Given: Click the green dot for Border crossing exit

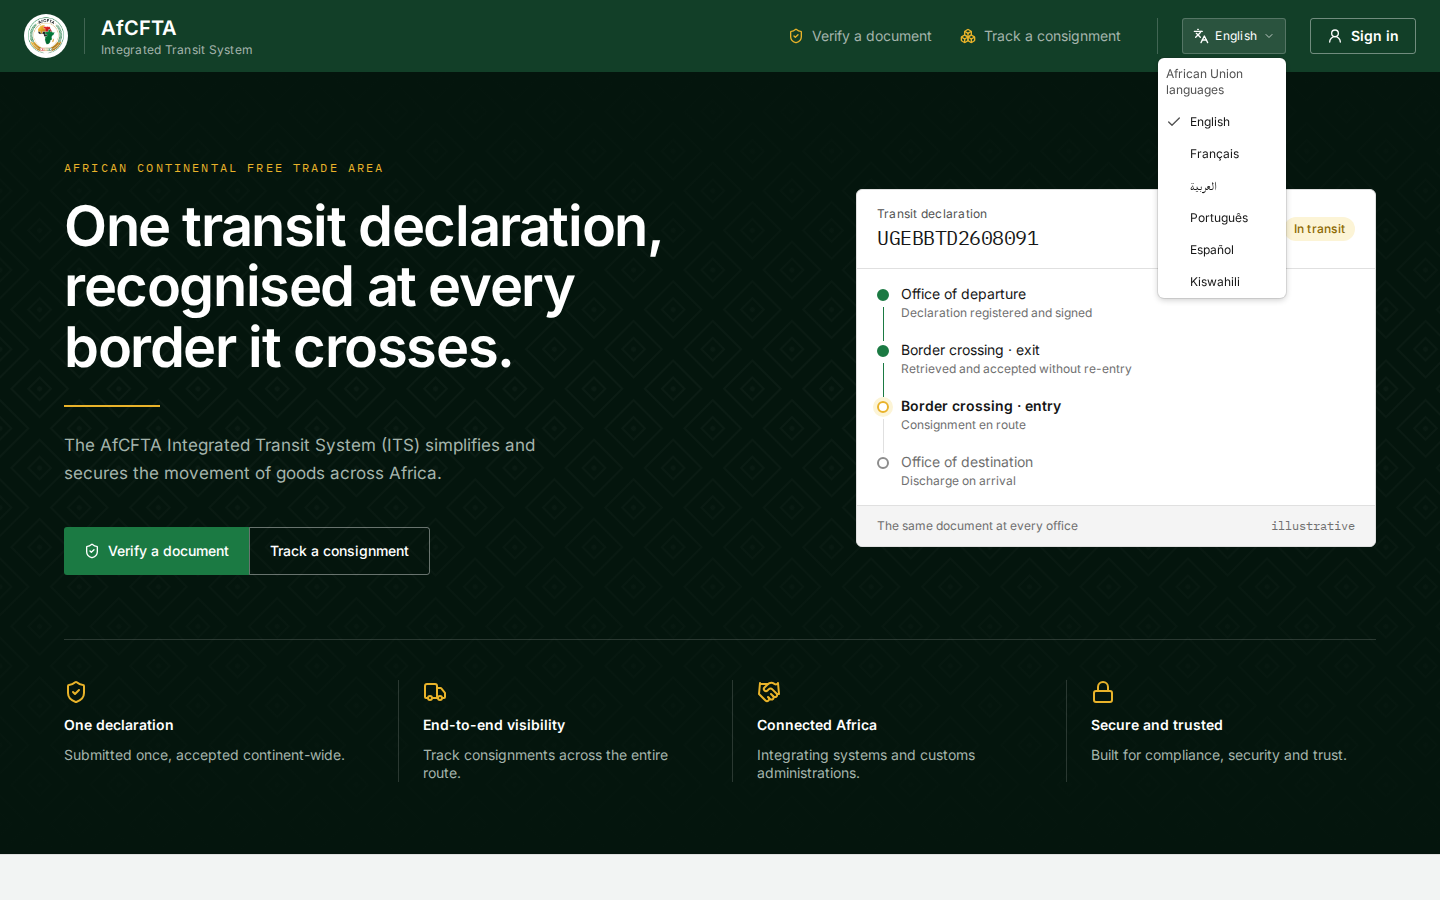Looking at the screenshot, I should click(883, 351).
